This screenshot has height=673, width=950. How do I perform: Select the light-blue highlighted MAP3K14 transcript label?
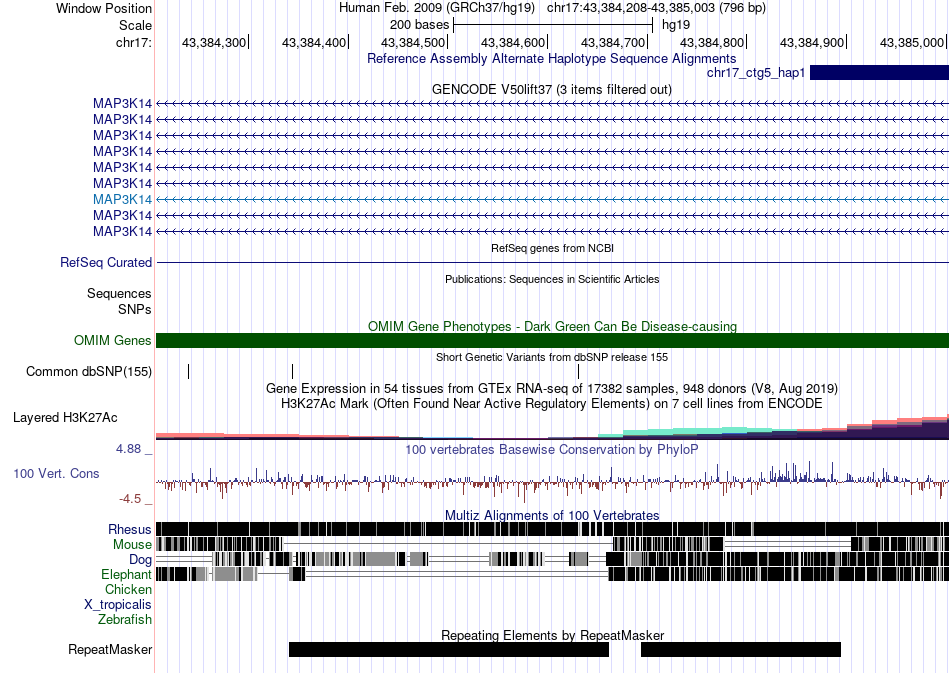(x=122, y=199)
